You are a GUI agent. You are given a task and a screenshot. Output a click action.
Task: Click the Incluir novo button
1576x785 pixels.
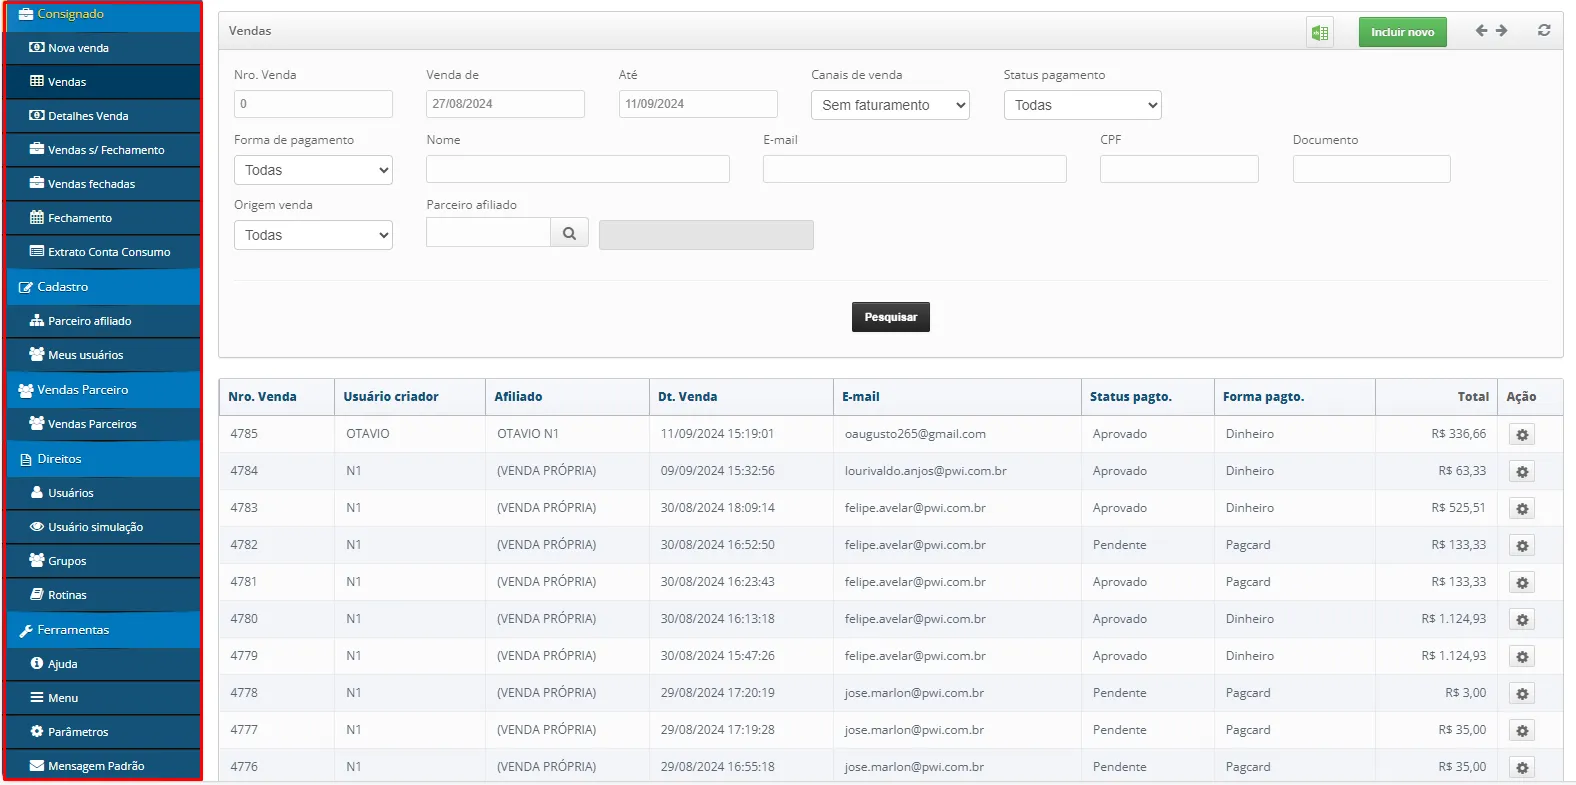point(1402,32)
